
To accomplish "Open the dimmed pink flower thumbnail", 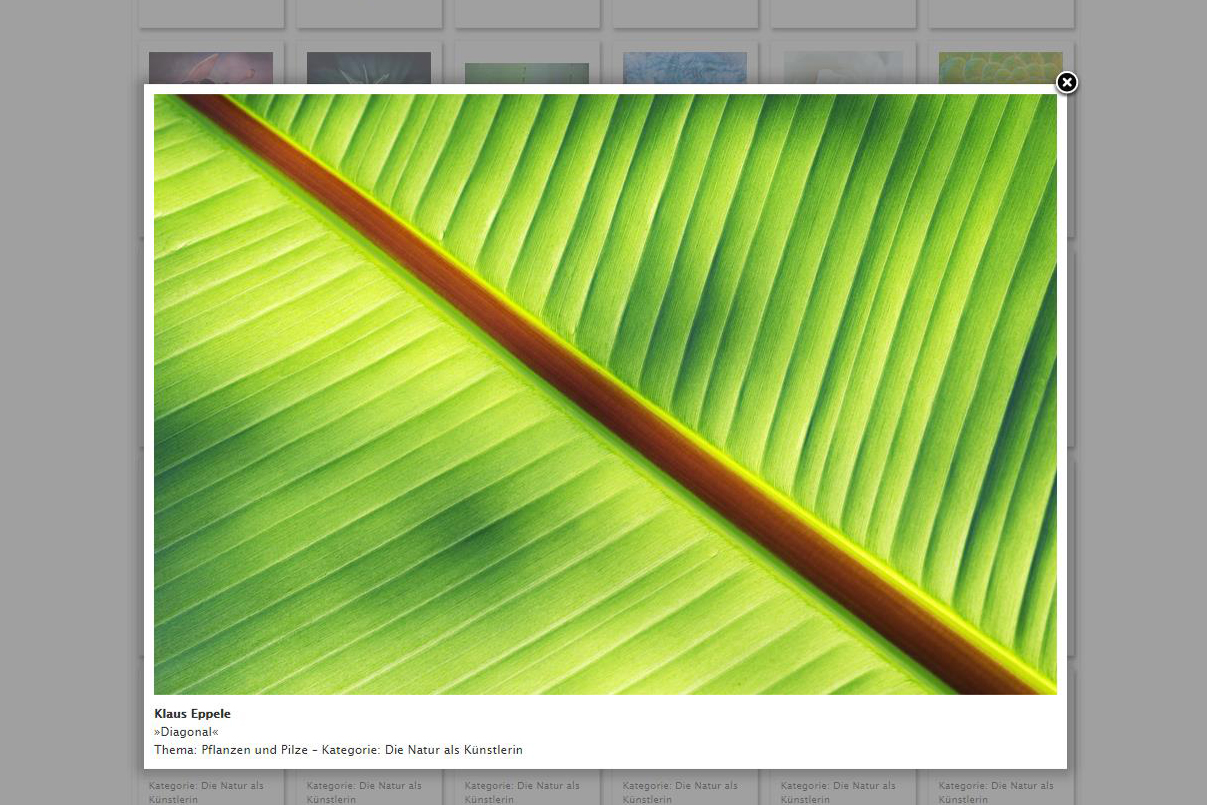I will pyautogui.click(x=210, y=68).
